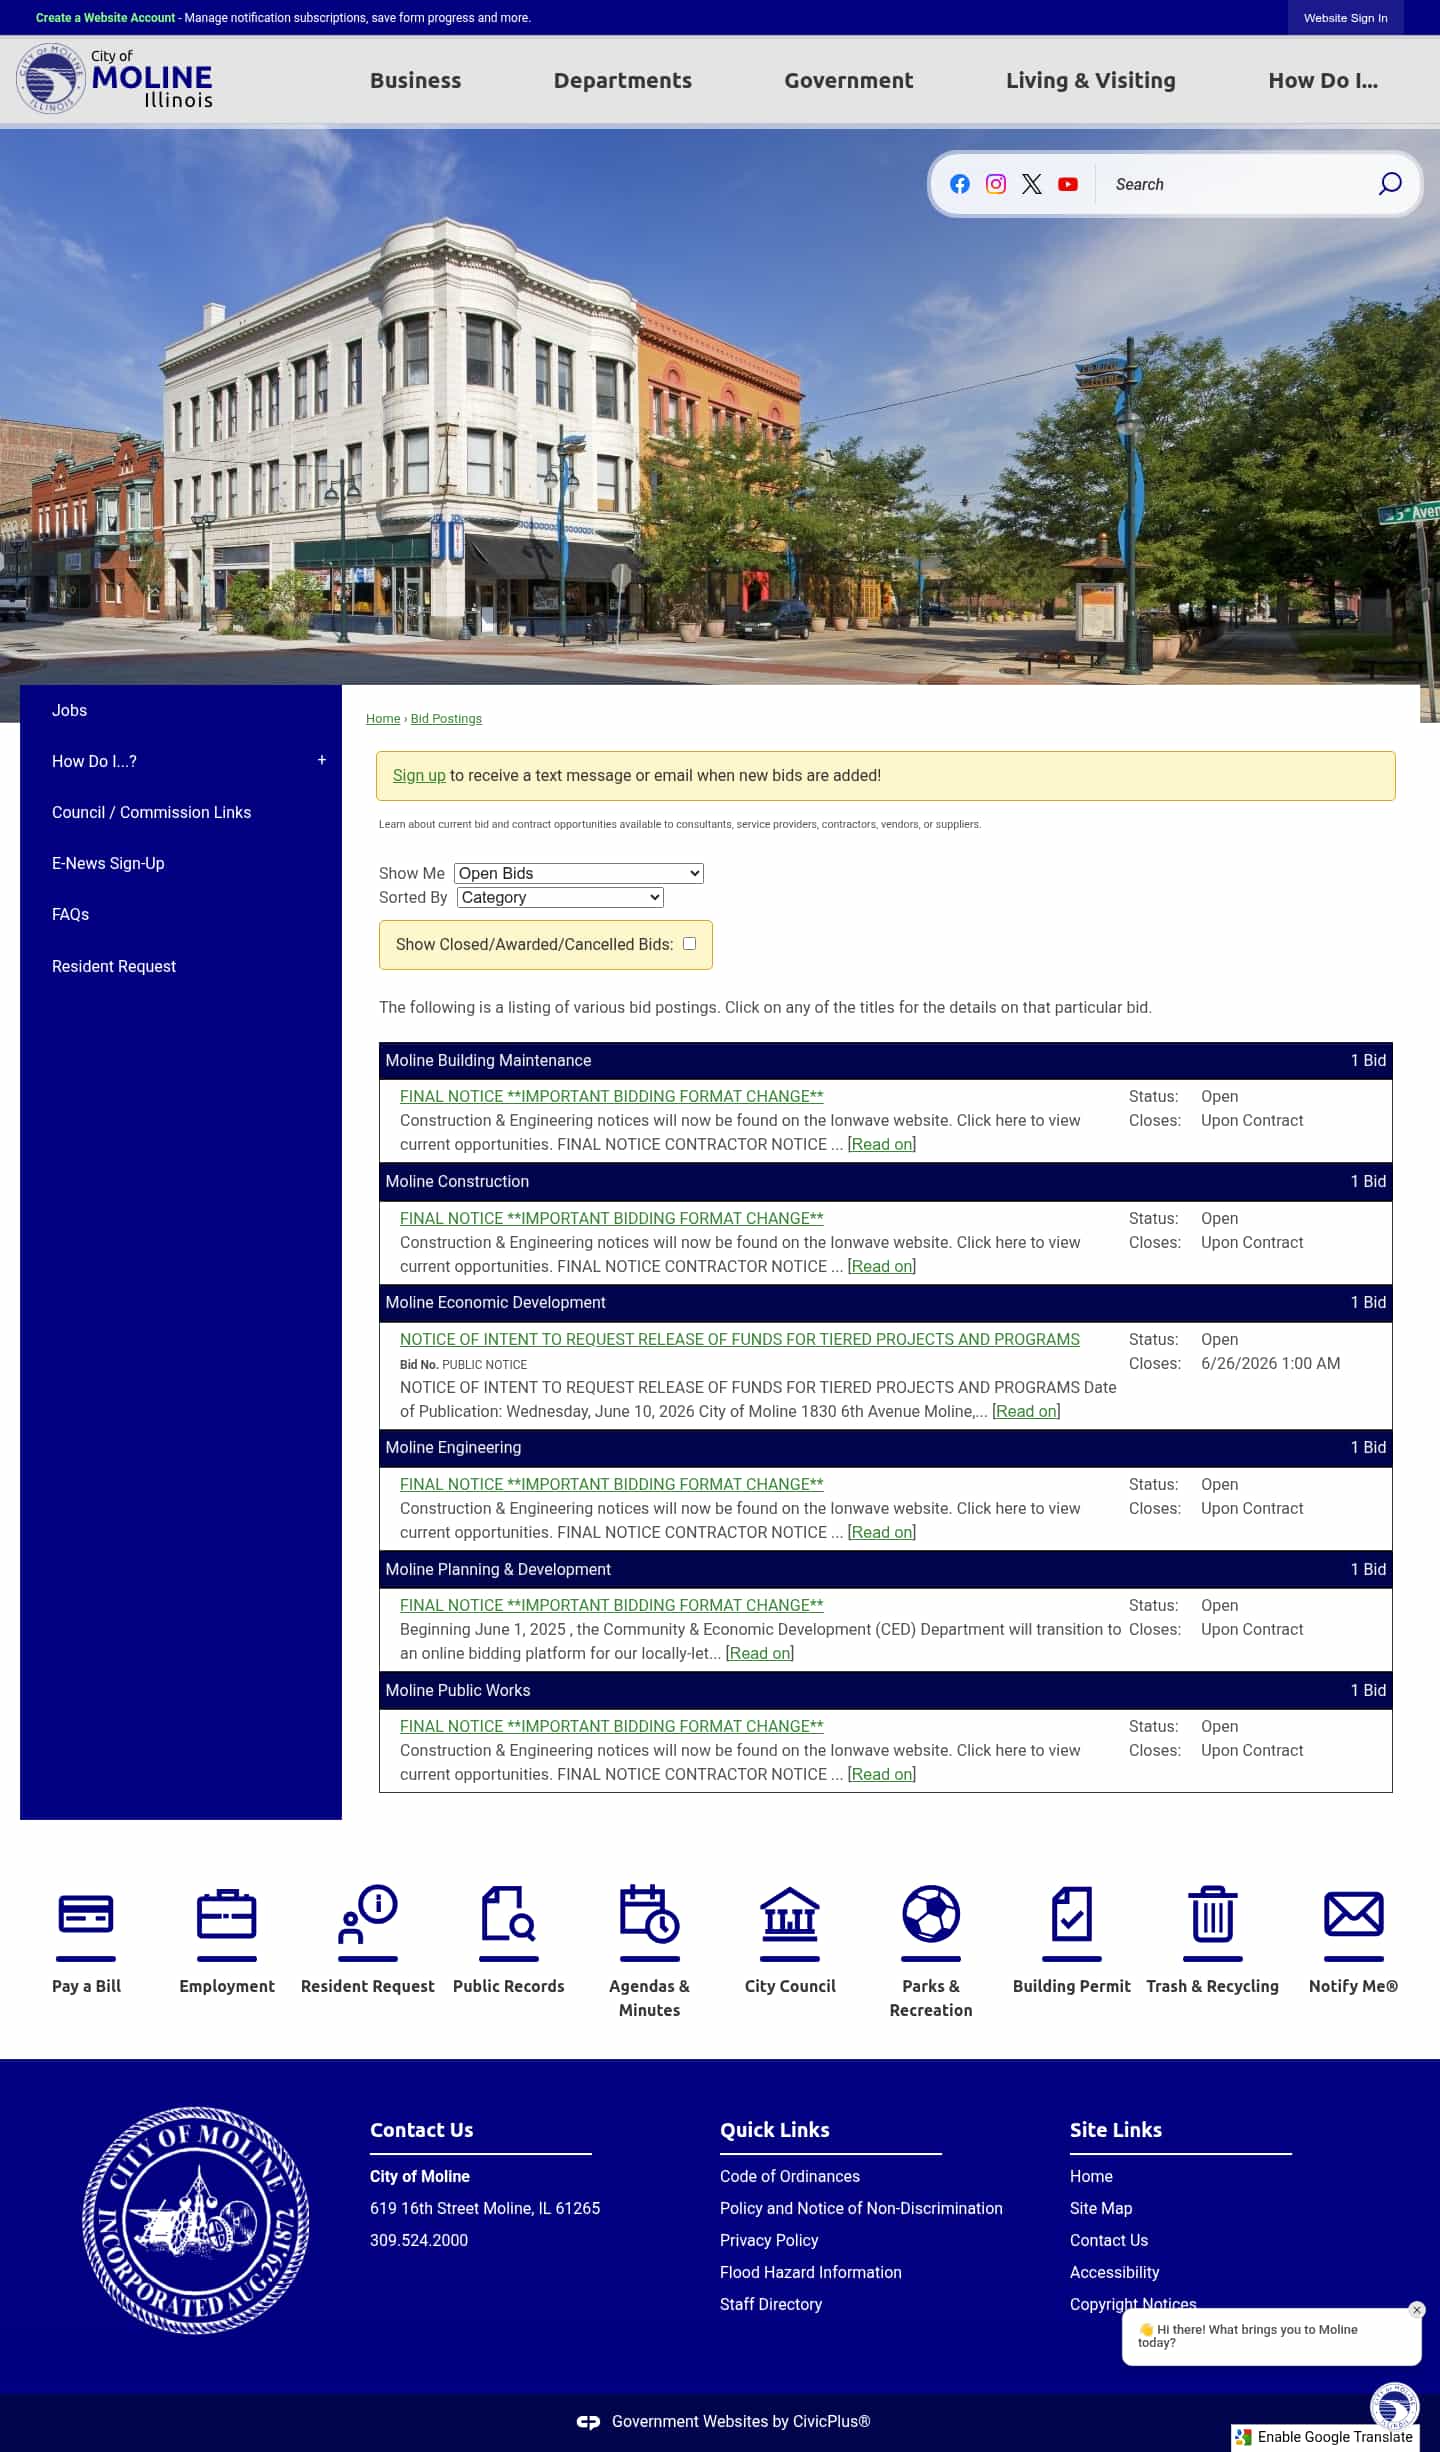
Task: Click Contact Us in Site Links
Action: (x=1109, y=2240)
